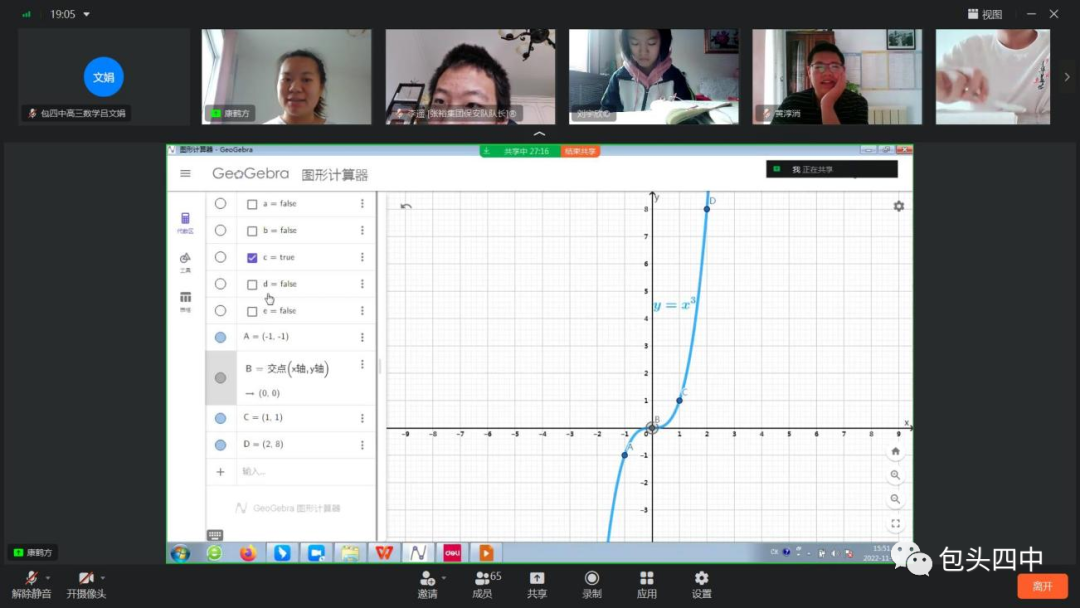The width and height of the screenshot is (1080, 608).
Task: Open more options for point D row
Action: (362, 445)
